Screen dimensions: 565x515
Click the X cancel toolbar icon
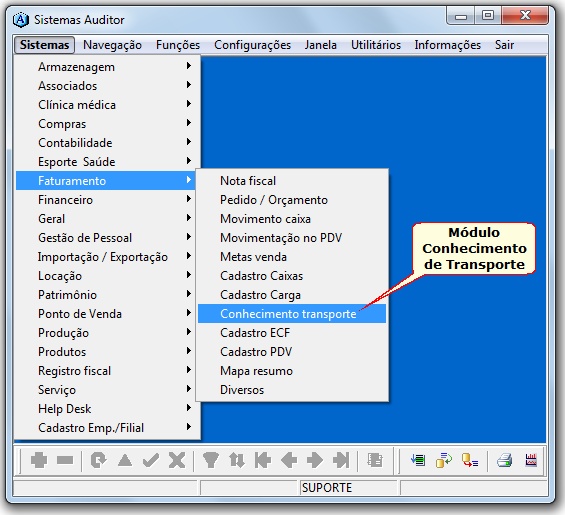pos(177,460)
